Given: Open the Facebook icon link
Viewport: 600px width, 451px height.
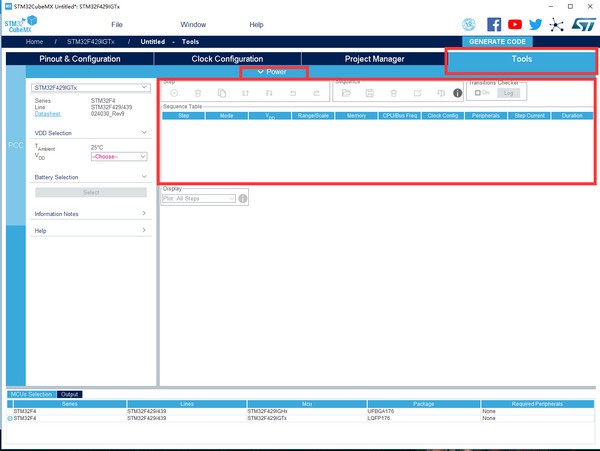Looking at the screenshot, I should [x=494, y=24].
